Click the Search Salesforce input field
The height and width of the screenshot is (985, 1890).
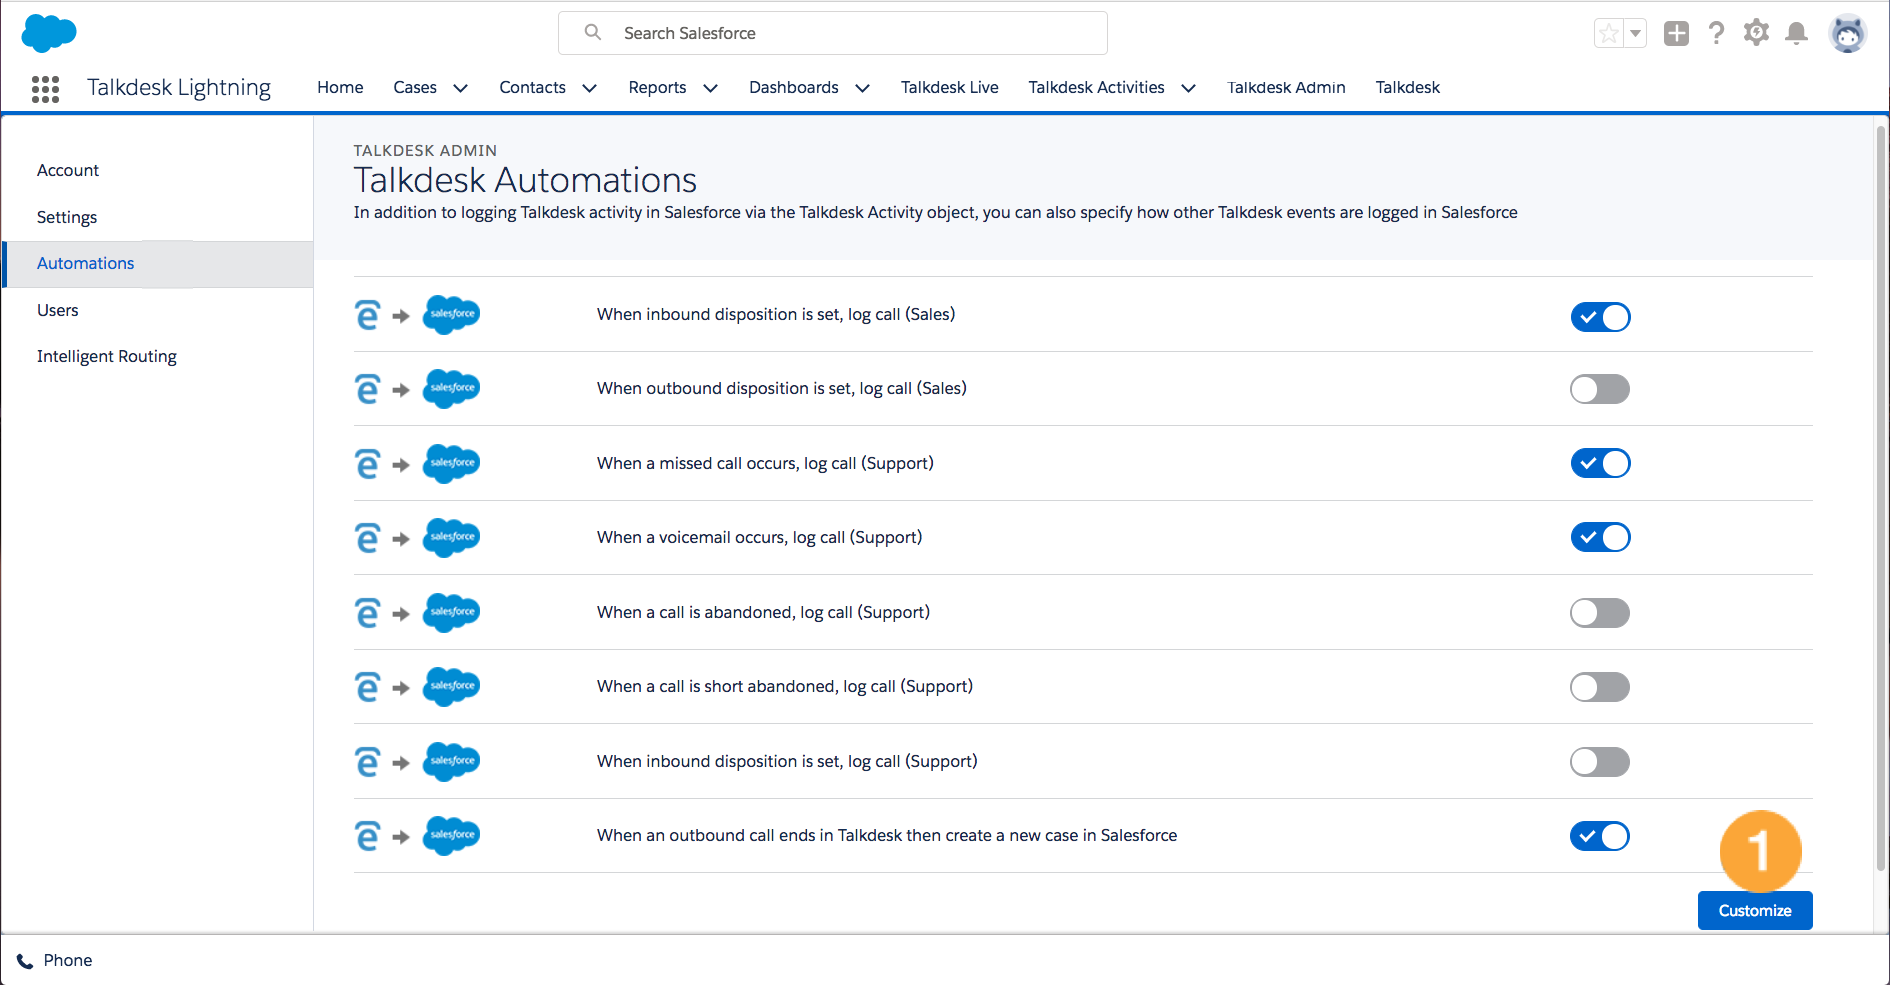pyautogui.click(x=833, y=33)
